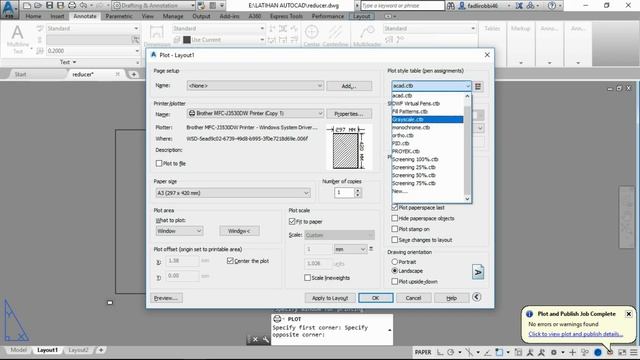640x360 pixels.
Task: Click the annotation monitor plus icon in status bar
Action: [x=573, y=352]
